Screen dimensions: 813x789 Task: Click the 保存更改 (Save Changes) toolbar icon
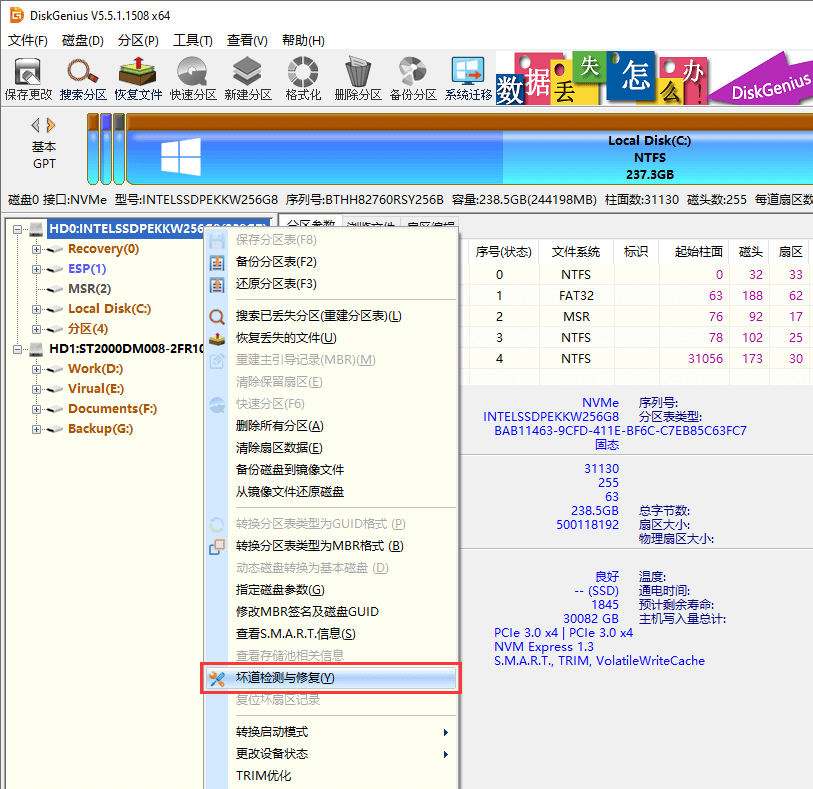point(26,77)
